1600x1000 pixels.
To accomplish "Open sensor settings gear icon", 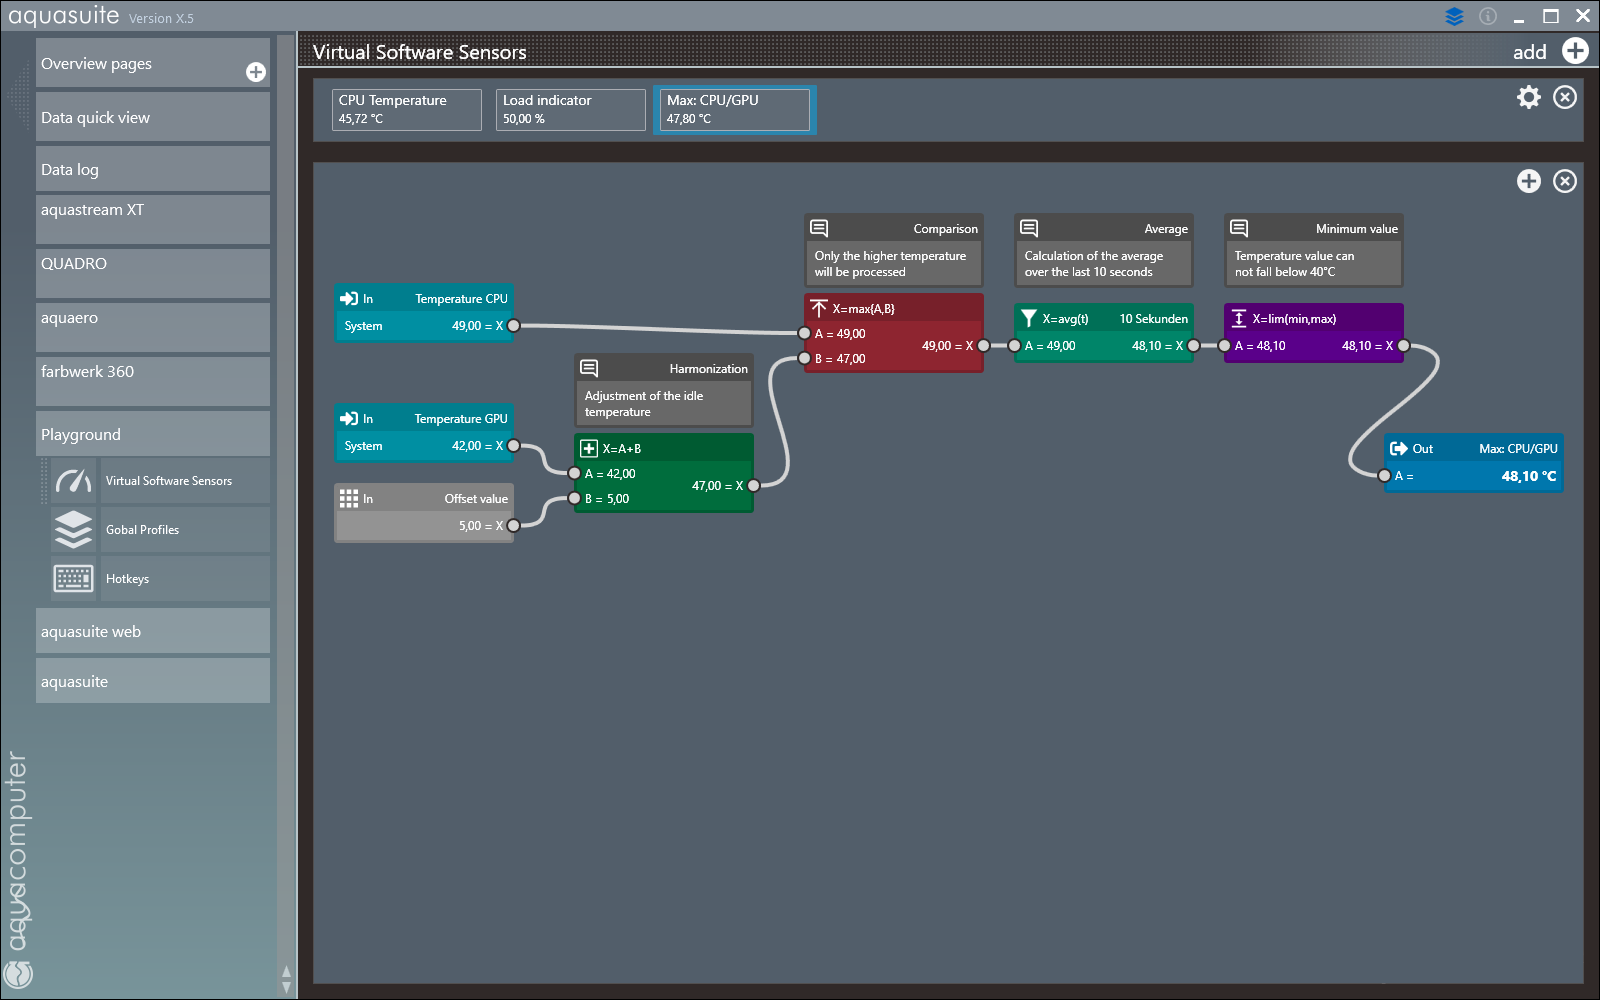I will pyautogui.click(x=1529, y=97).
